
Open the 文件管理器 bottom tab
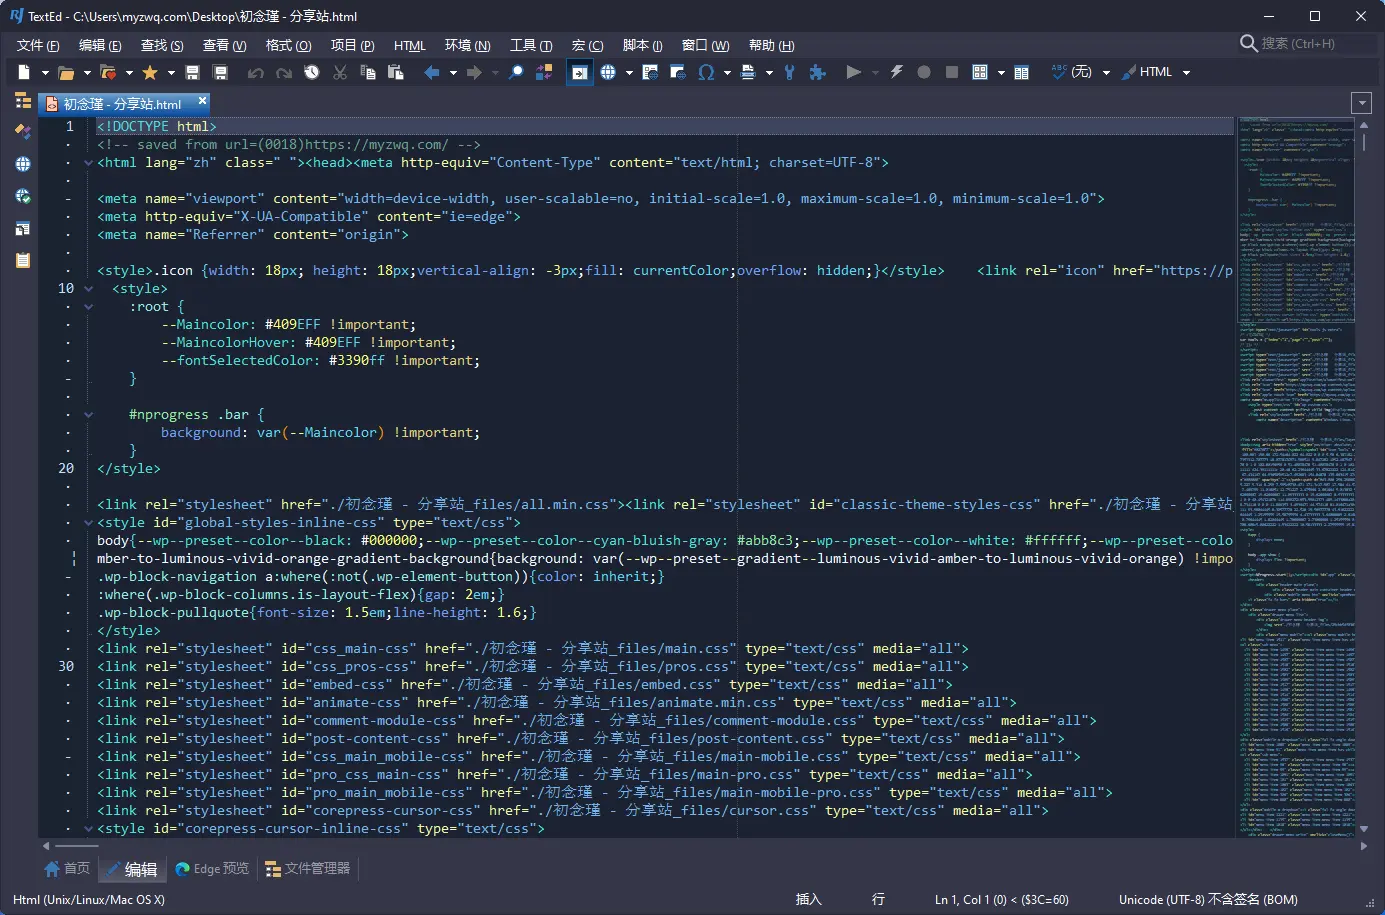tap(308, 869)
